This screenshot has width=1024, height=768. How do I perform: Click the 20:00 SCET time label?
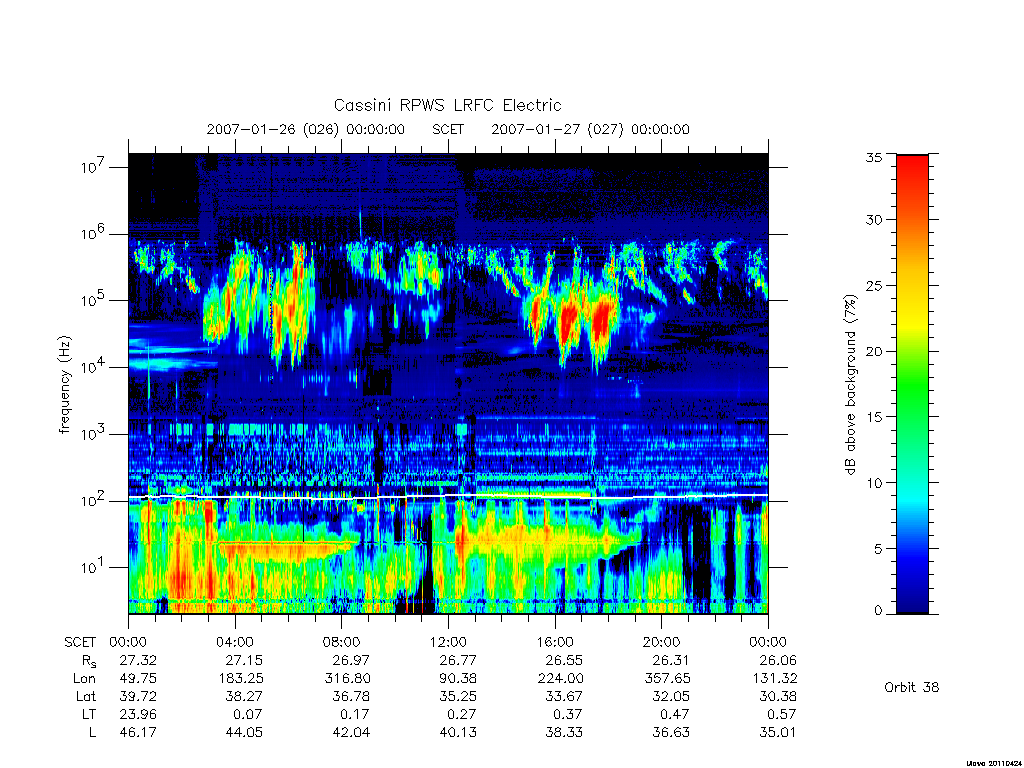[661, 642]
